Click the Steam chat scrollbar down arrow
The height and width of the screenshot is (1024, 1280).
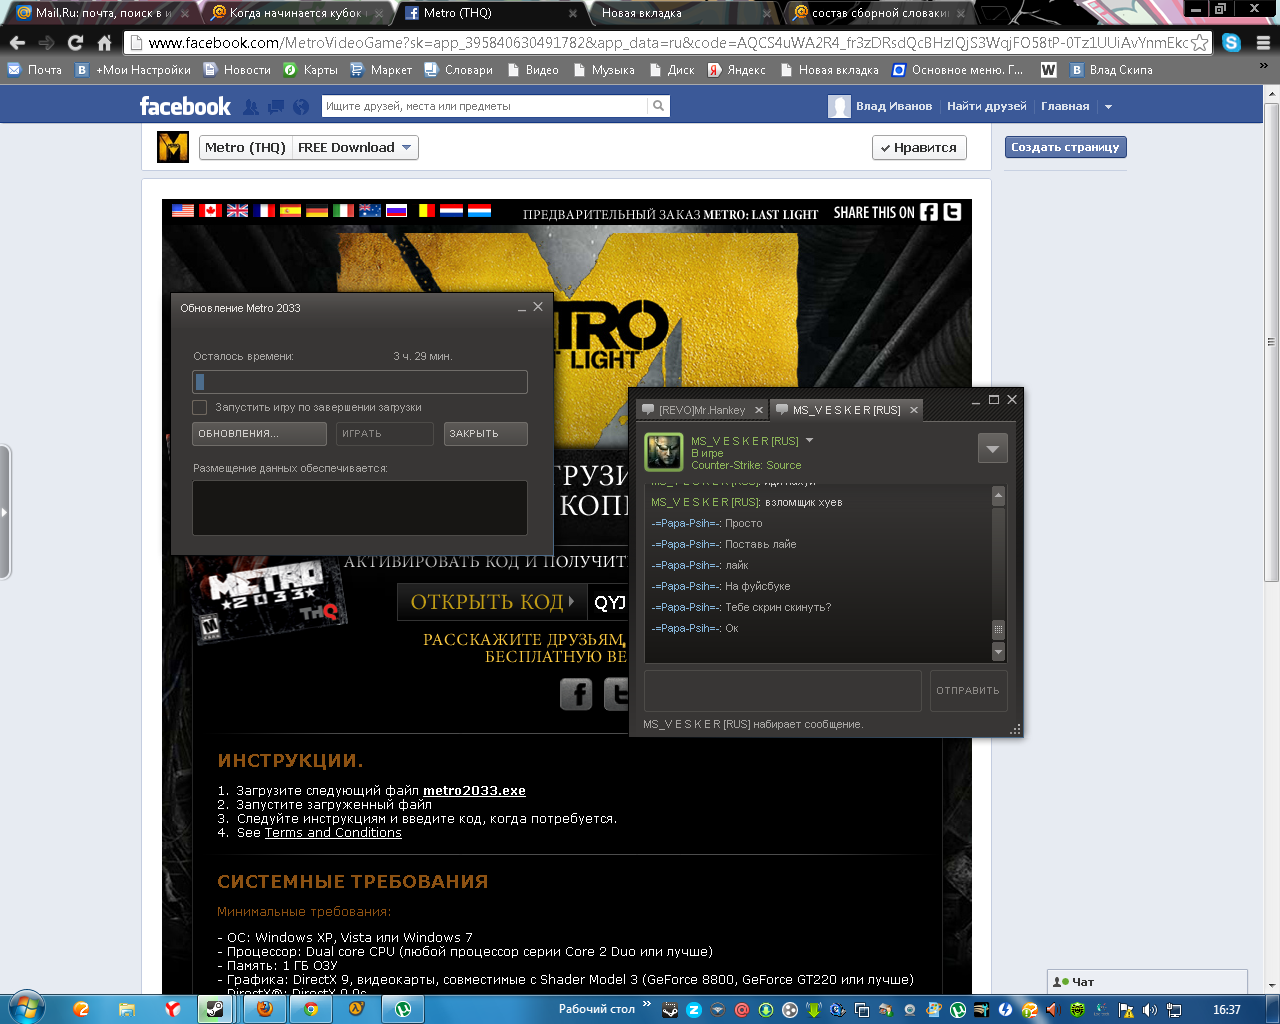click(x=998, y=652)
